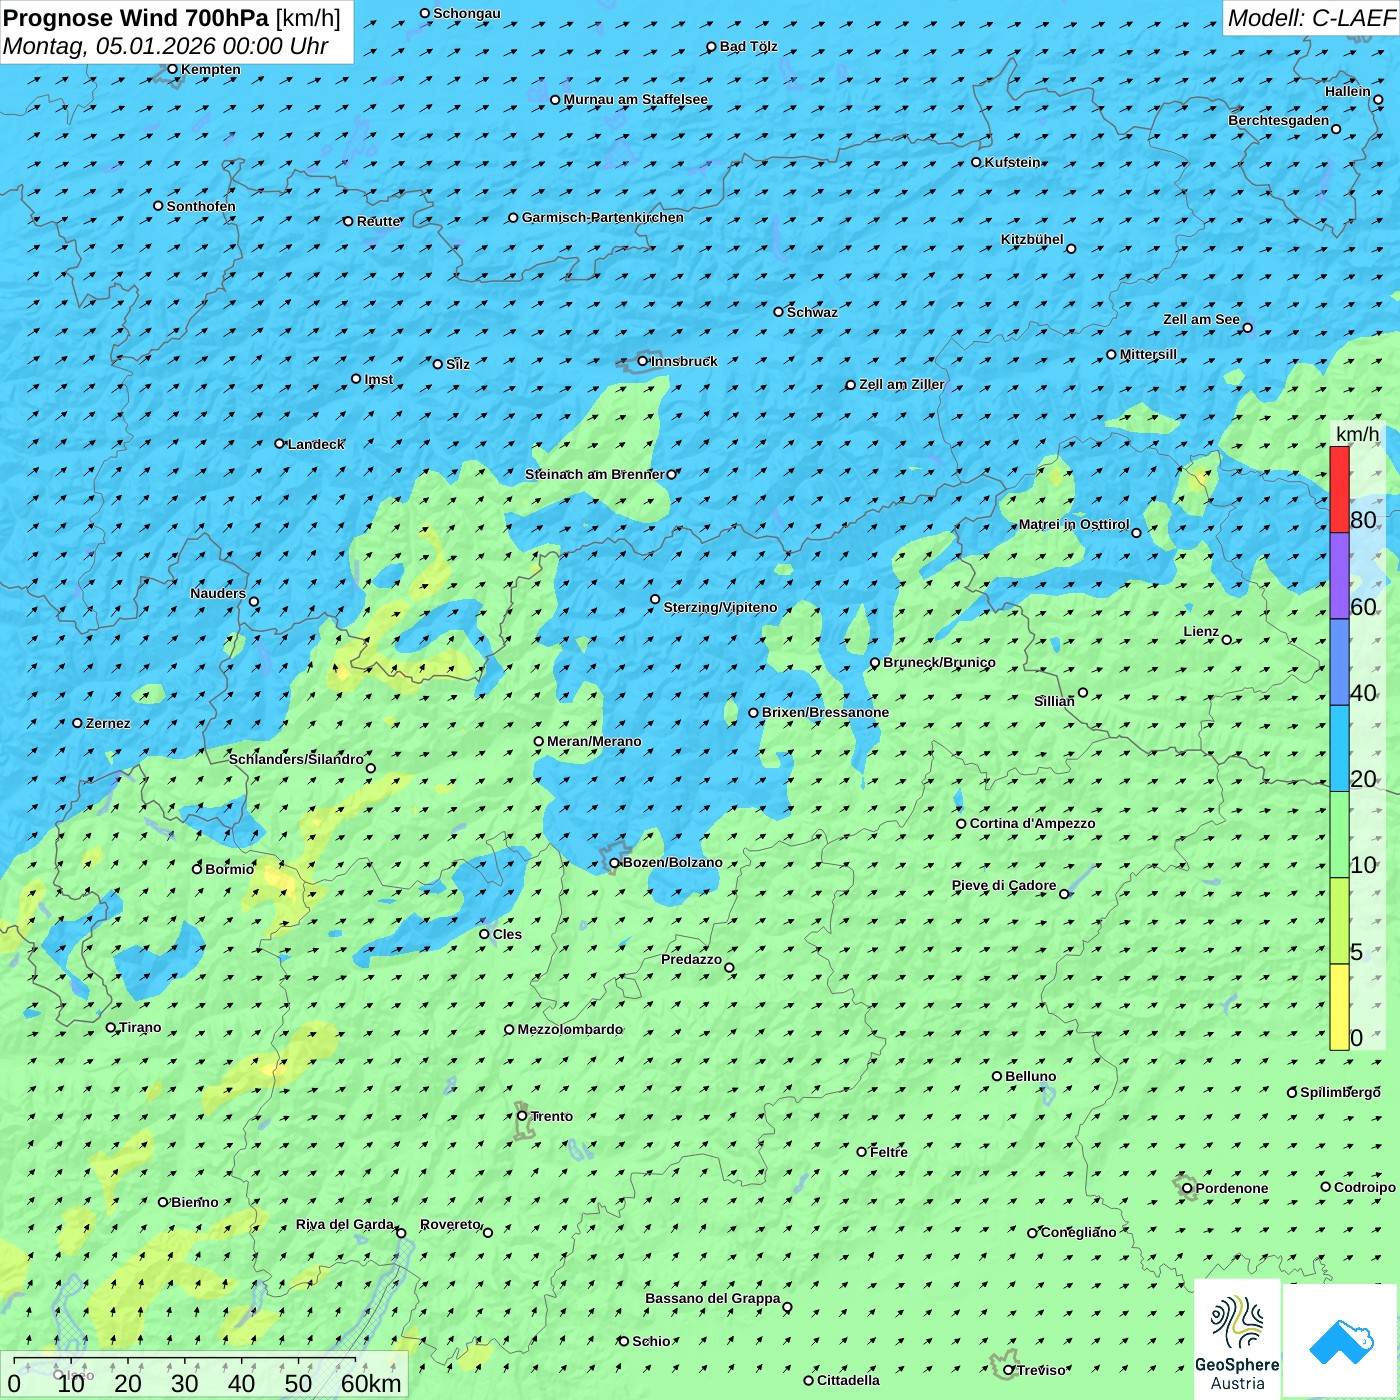Select the light blue 20–40 km/h legend swatch
The height and width of the screenshot is (1400, 1400).
tap(1339, 749)
